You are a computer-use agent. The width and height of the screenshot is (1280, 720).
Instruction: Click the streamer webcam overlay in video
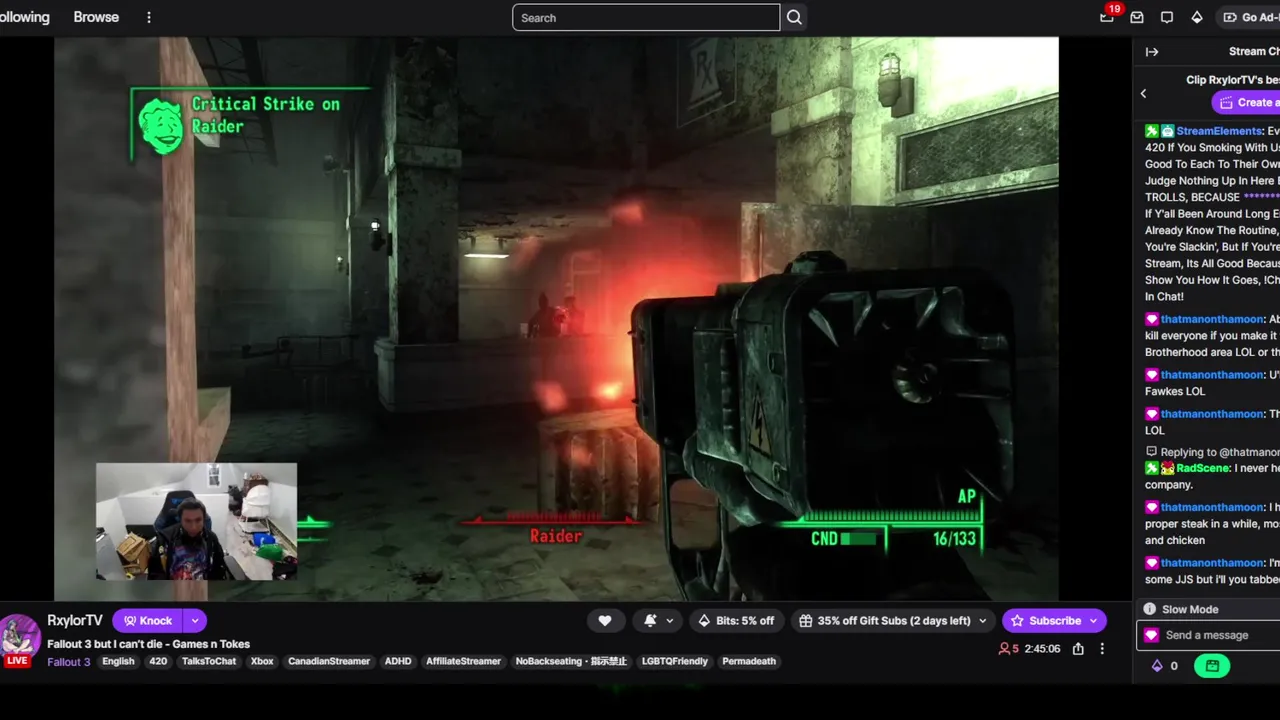[196, 521]
